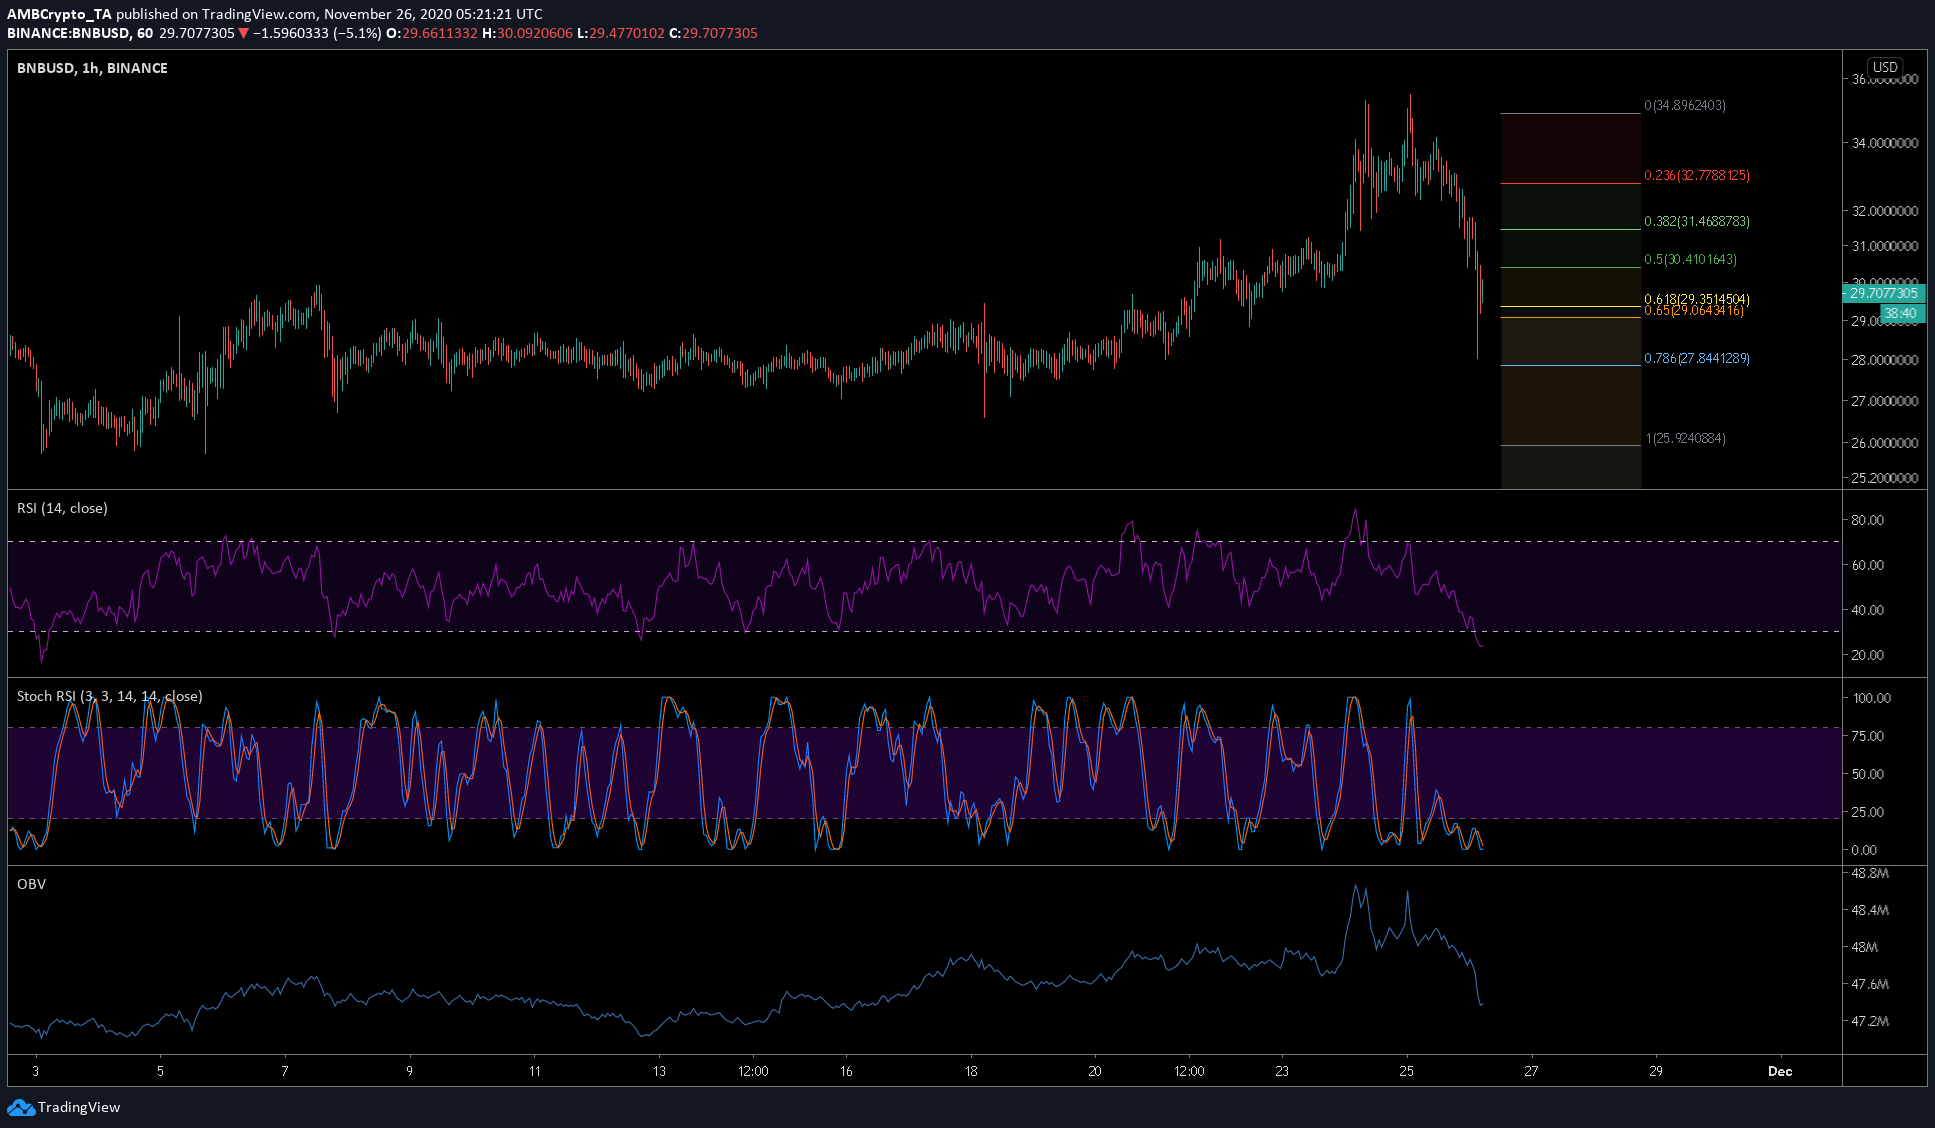Click the 31.0000000 price axis label
Image resolution: width=1935 pixels, height=1128 pixels.
point(1884,246)
